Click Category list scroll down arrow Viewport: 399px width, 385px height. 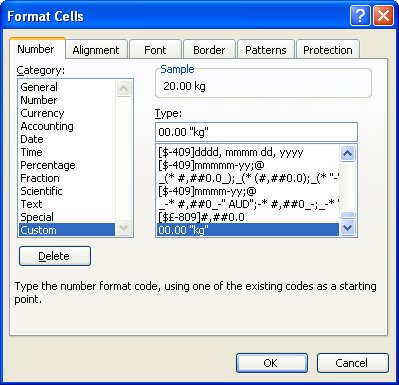coord(123,228)
